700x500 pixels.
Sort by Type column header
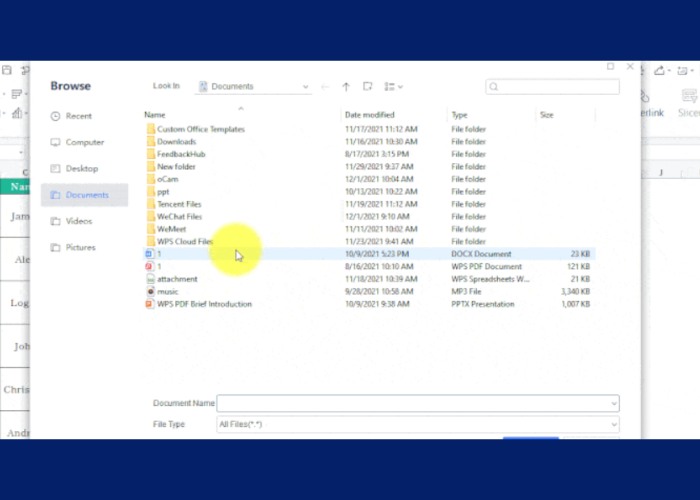click(x=459, y=115)
